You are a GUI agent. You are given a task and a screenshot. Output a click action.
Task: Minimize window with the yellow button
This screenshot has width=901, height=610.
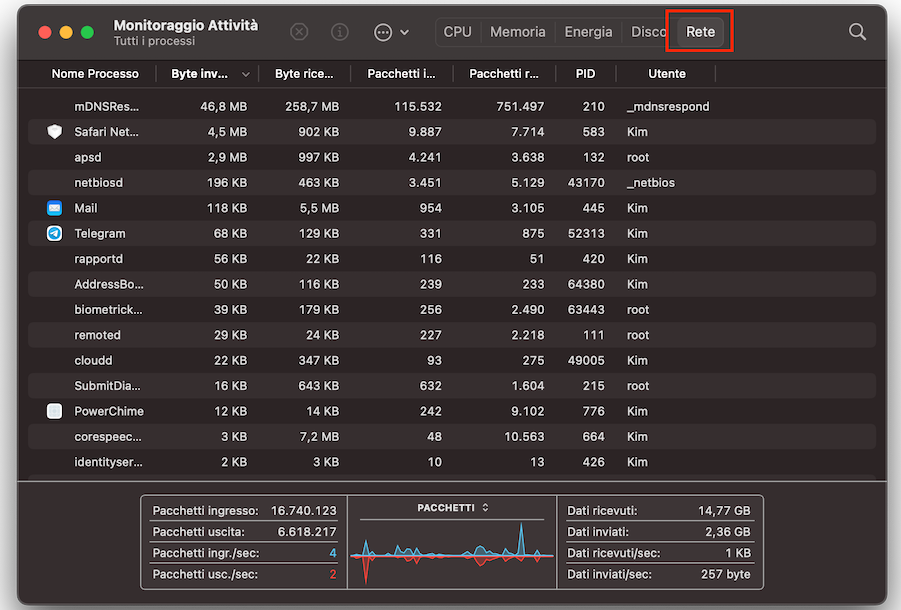(66, 32)
